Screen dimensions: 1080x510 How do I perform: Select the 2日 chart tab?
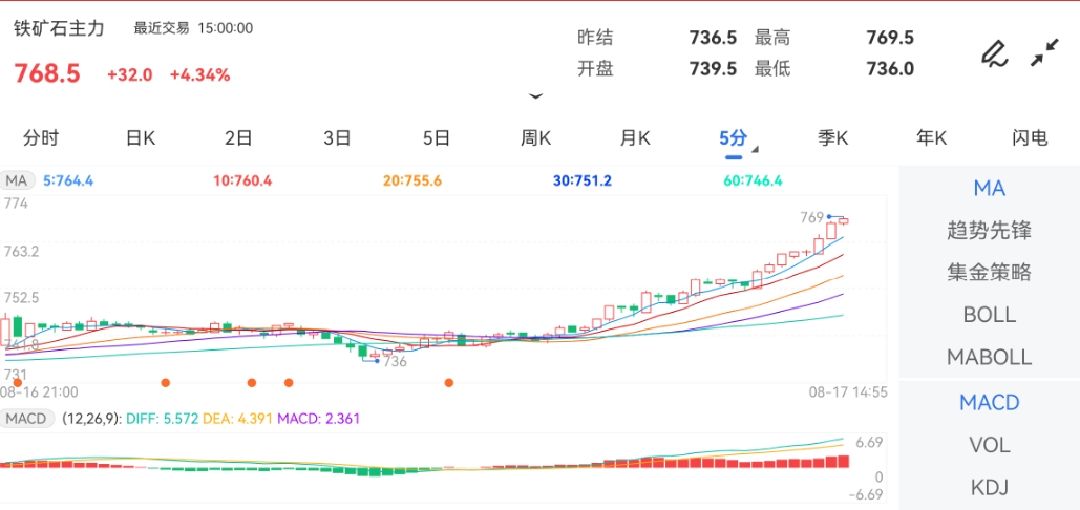[x=238, y=139]
